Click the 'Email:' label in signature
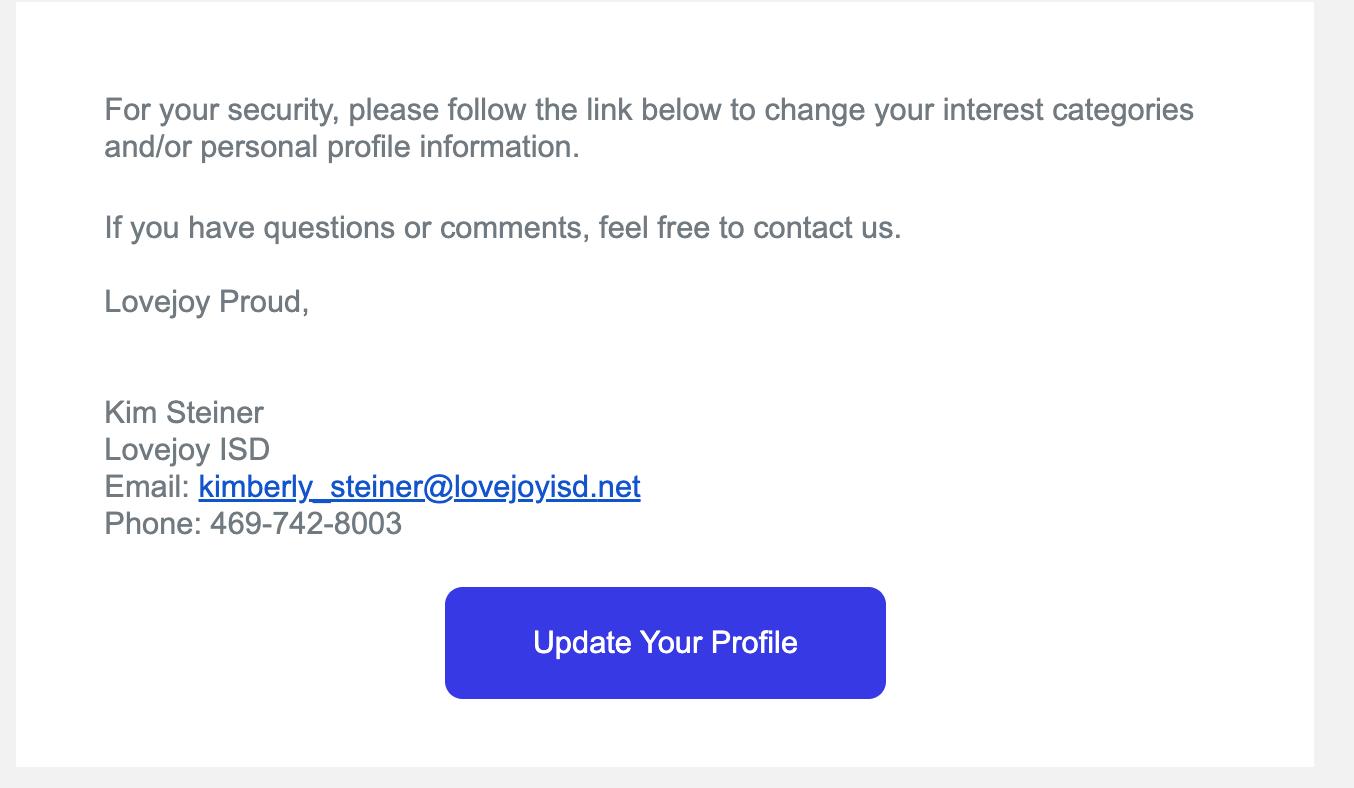The image size is (1354, 788). point(147,487)
